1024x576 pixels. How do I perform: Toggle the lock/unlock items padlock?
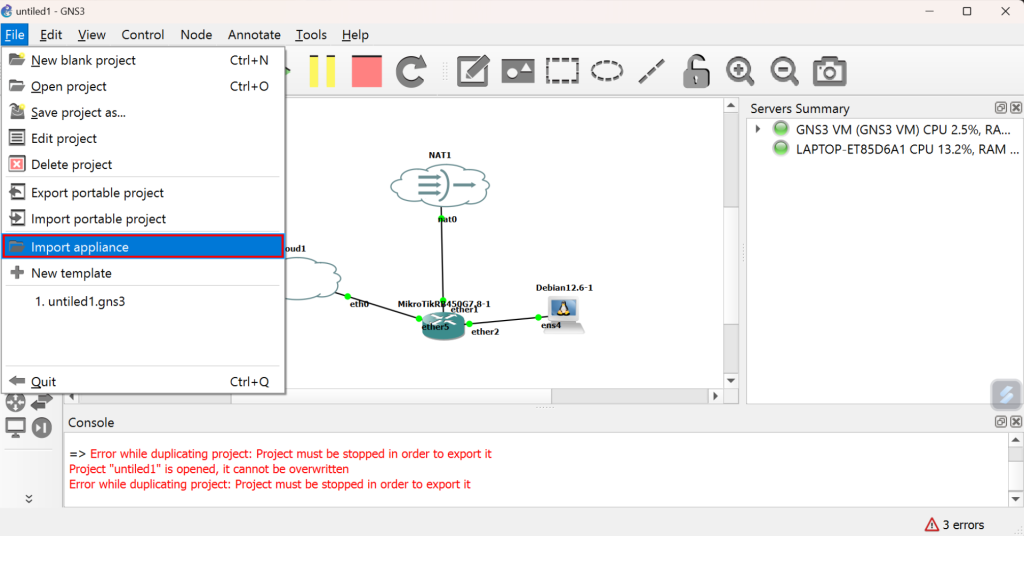pos(696,71)
